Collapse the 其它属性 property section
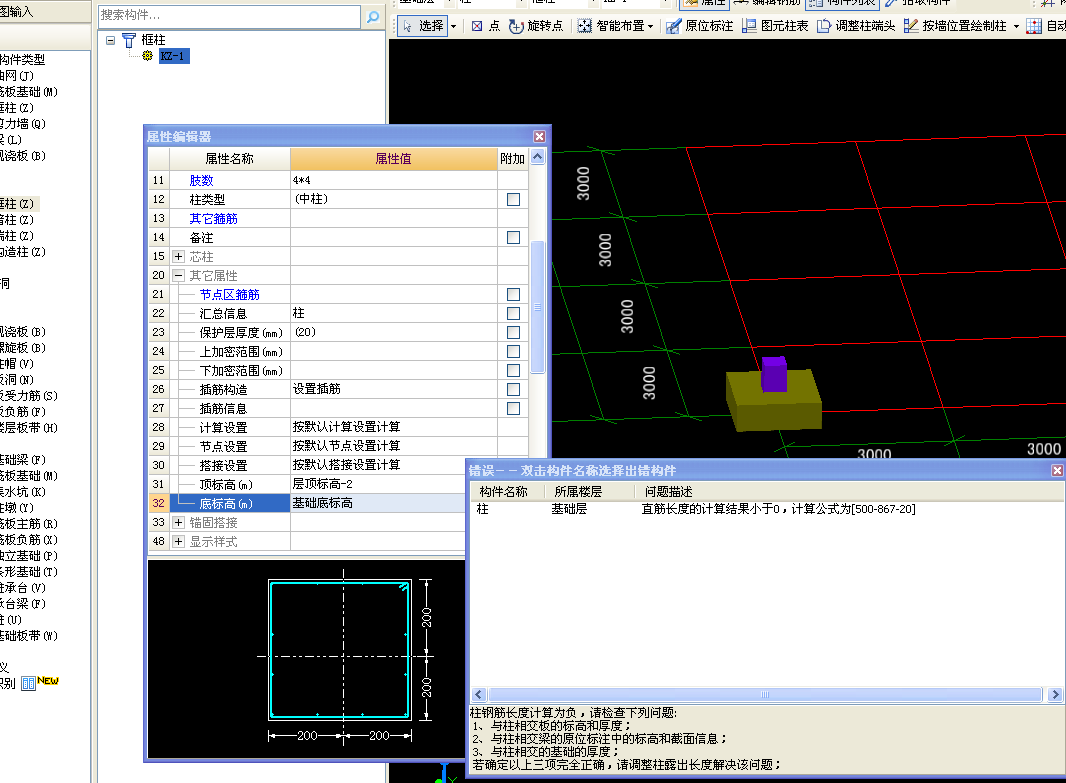Screen dimensions: 1066x783 (178, 276)
